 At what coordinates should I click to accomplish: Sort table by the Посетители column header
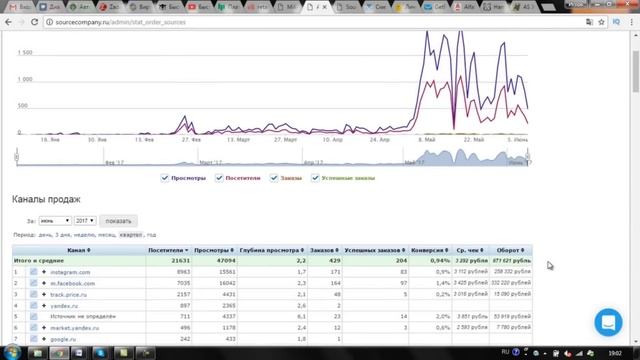(168, 250)
